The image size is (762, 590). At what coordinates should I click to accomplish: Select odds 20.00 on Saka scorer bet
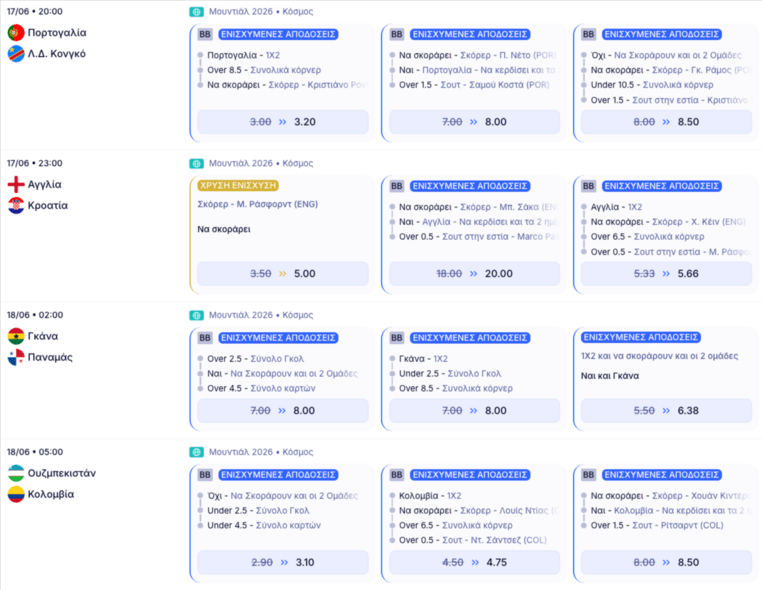pos(474,273)
